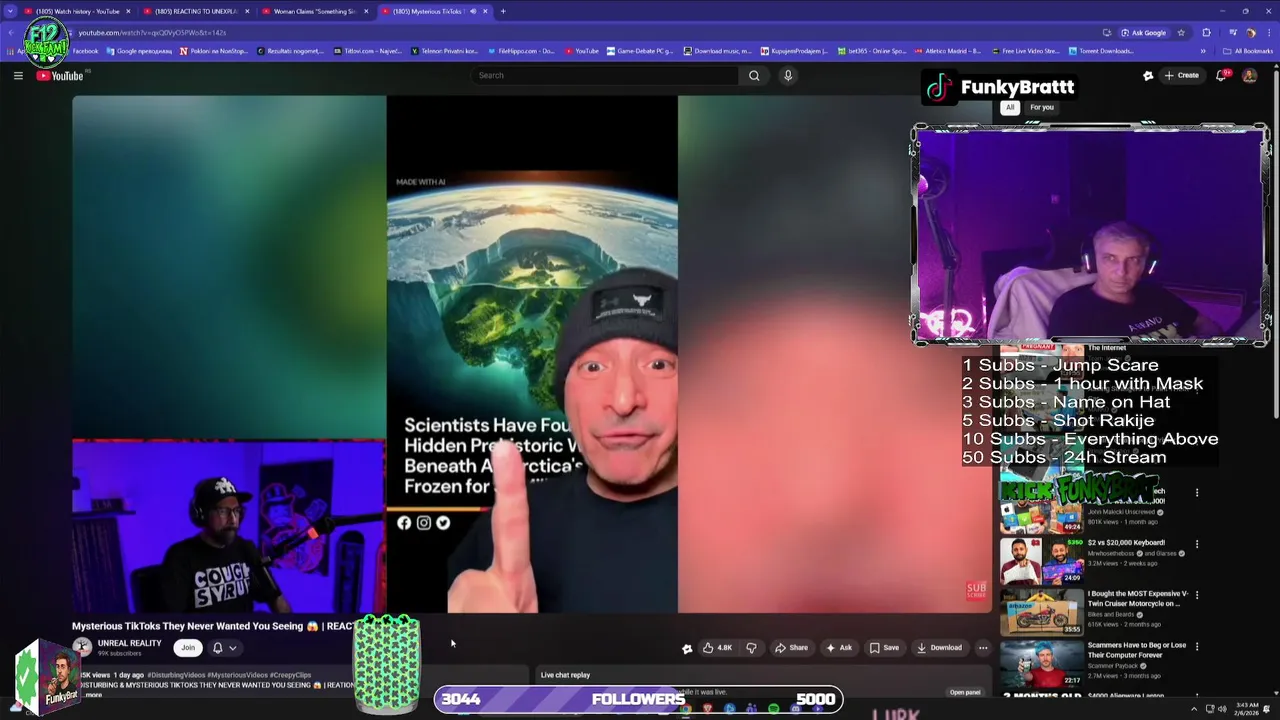Expand the tab search dropdown arrow
The image size is (1280, 720).
click(x=10, y=11)
